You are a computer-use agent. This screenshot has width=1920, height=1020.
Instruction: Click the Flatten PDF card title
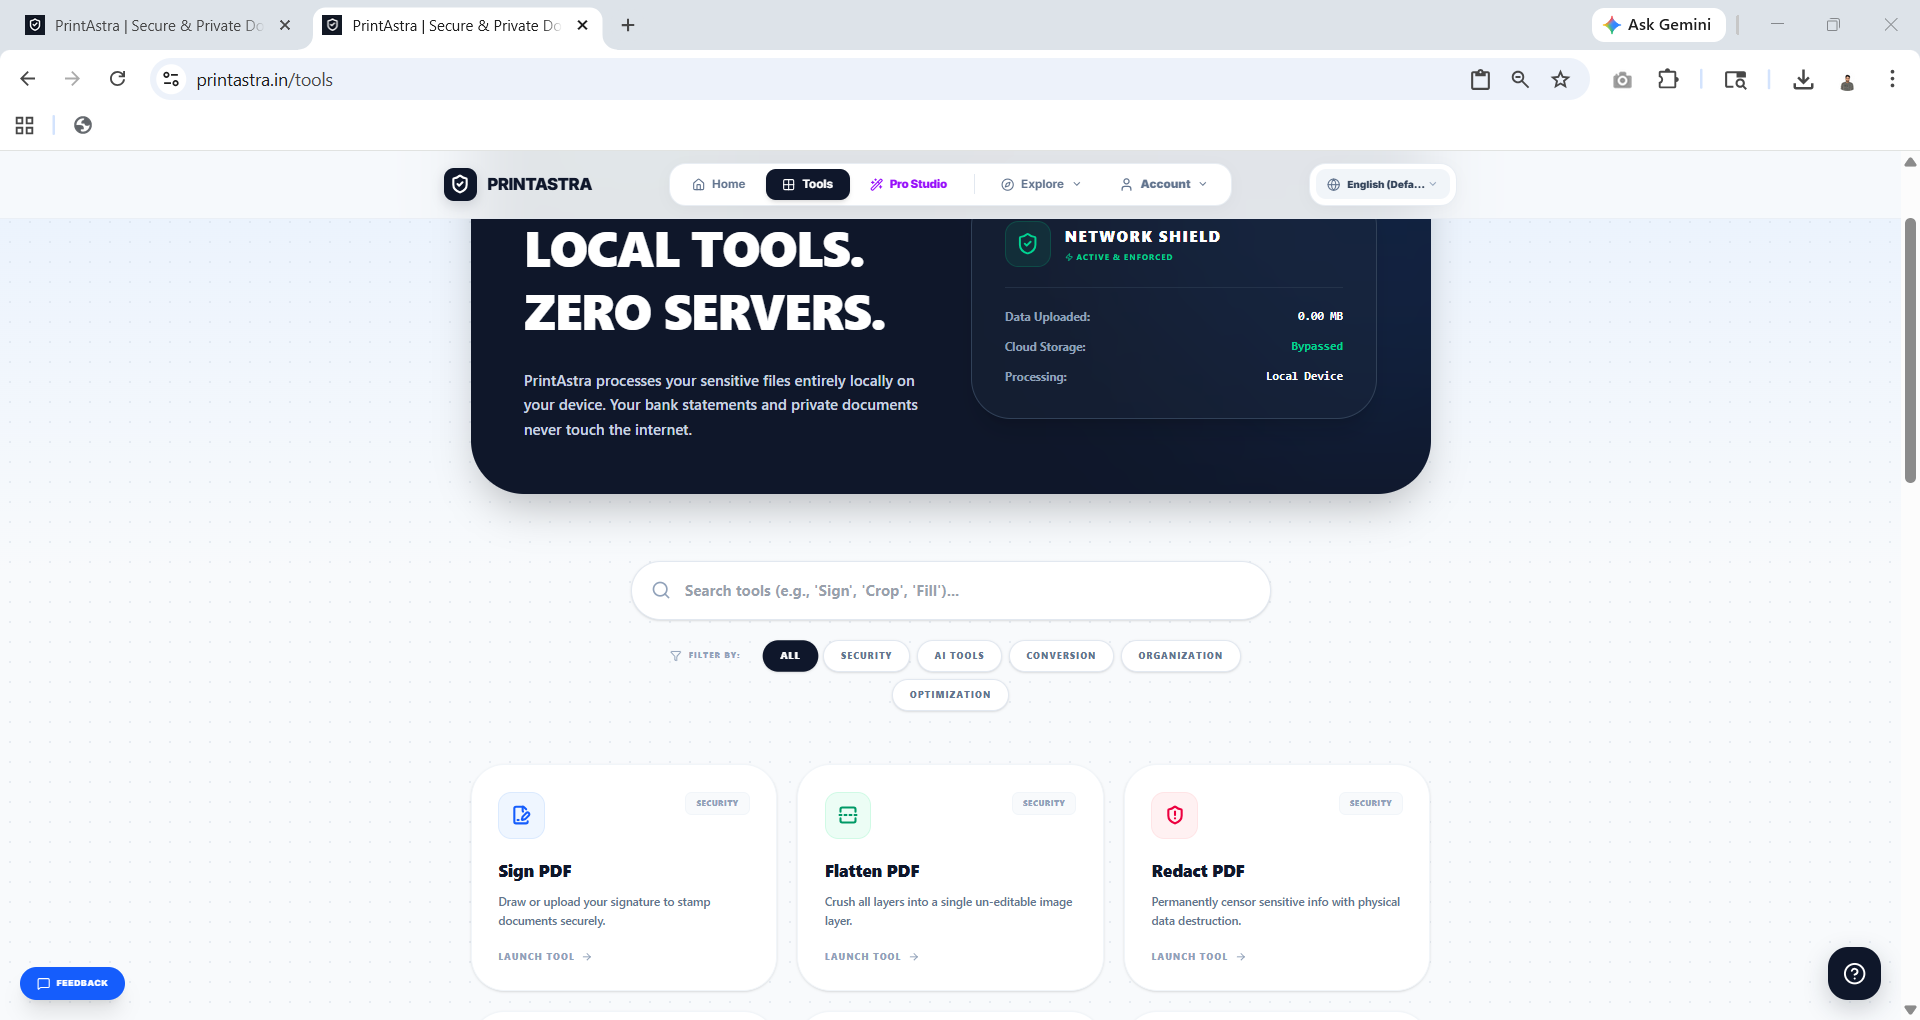872,871
